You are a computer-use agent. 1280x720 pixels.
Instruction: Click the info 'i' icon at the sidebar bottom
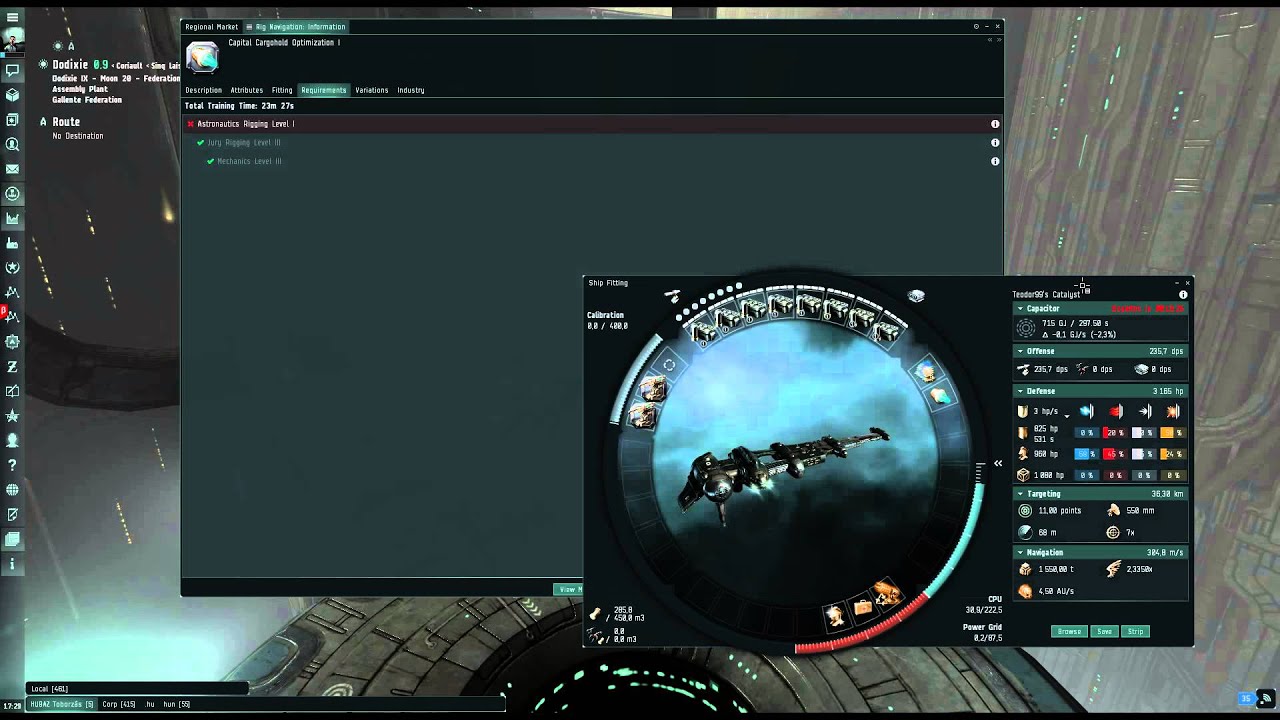(12, 564)
